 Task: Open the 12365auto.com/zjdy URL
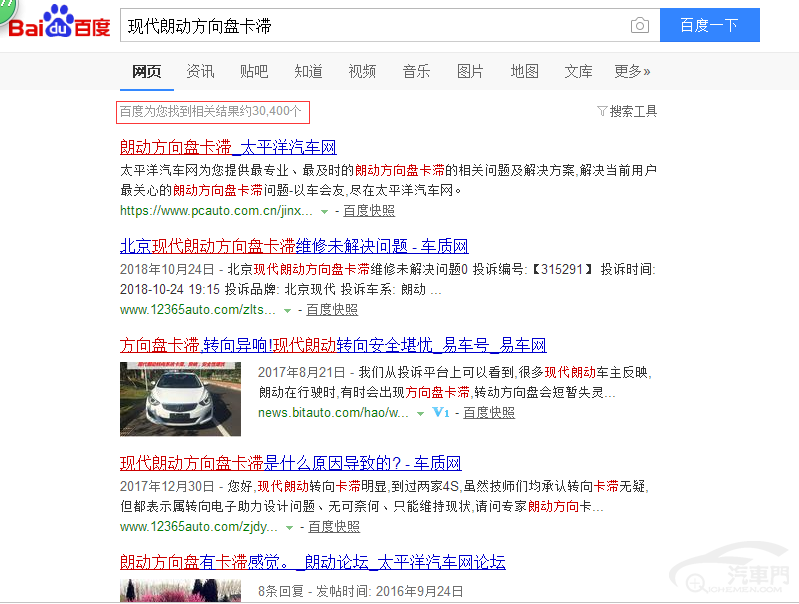(199, 527)
